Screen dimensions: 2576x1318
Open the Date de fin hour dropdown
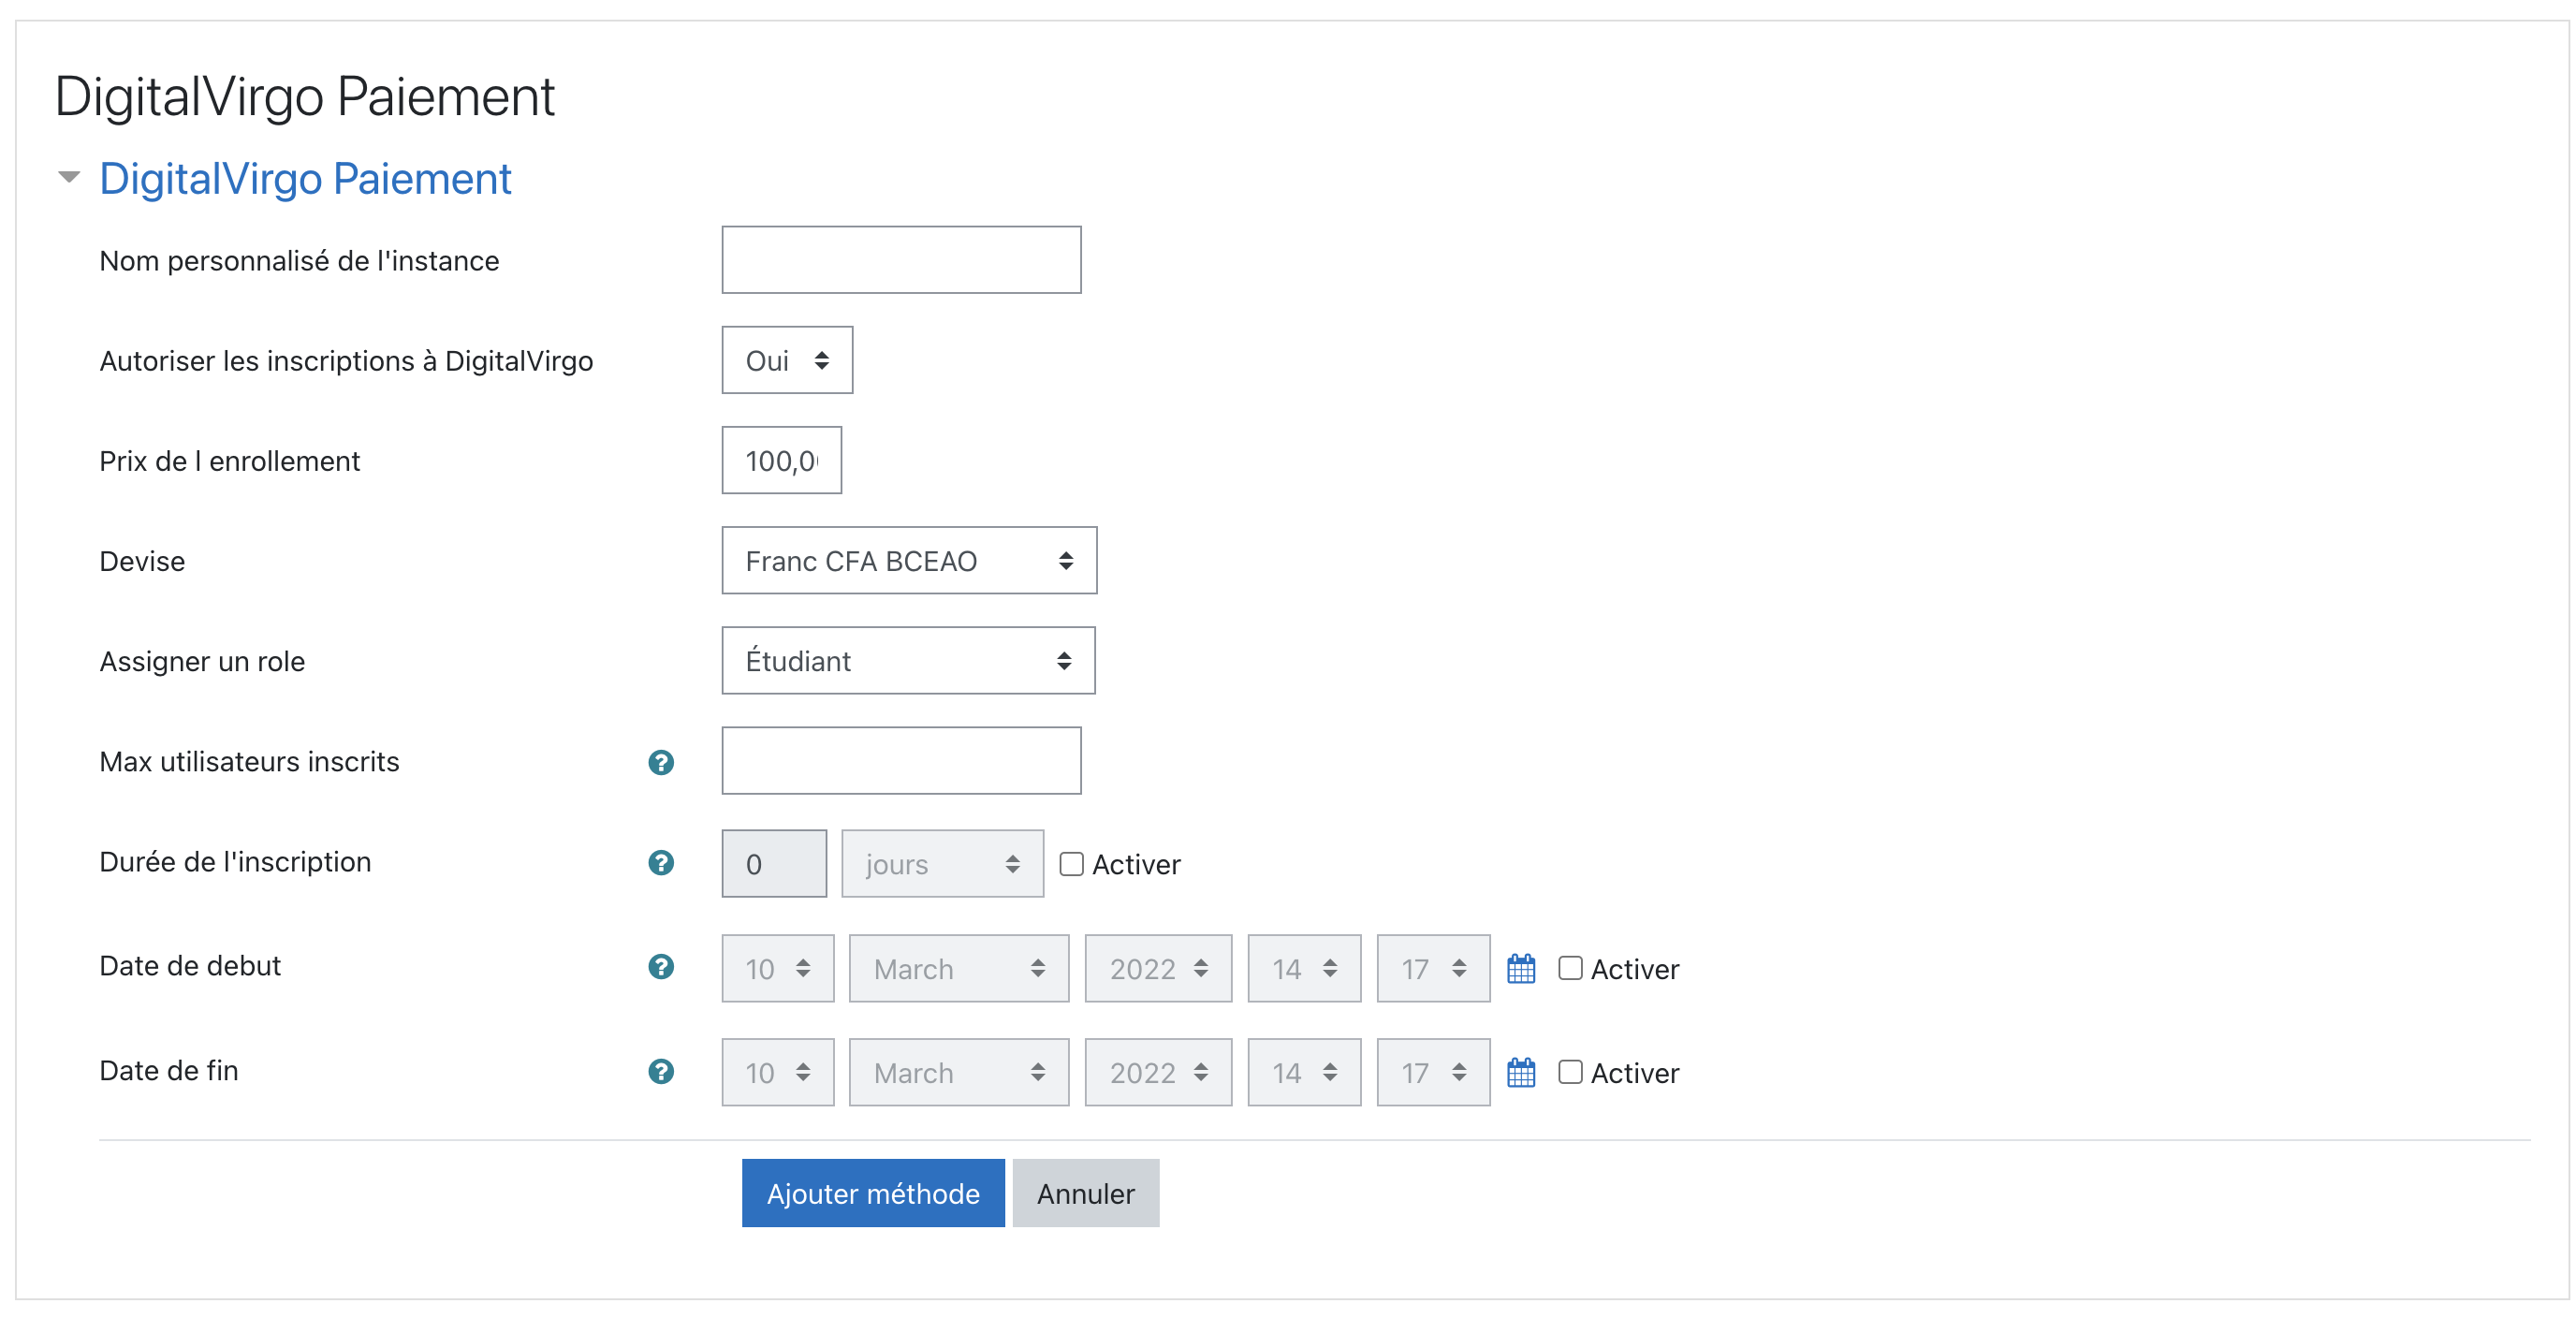point(1304,1072)
